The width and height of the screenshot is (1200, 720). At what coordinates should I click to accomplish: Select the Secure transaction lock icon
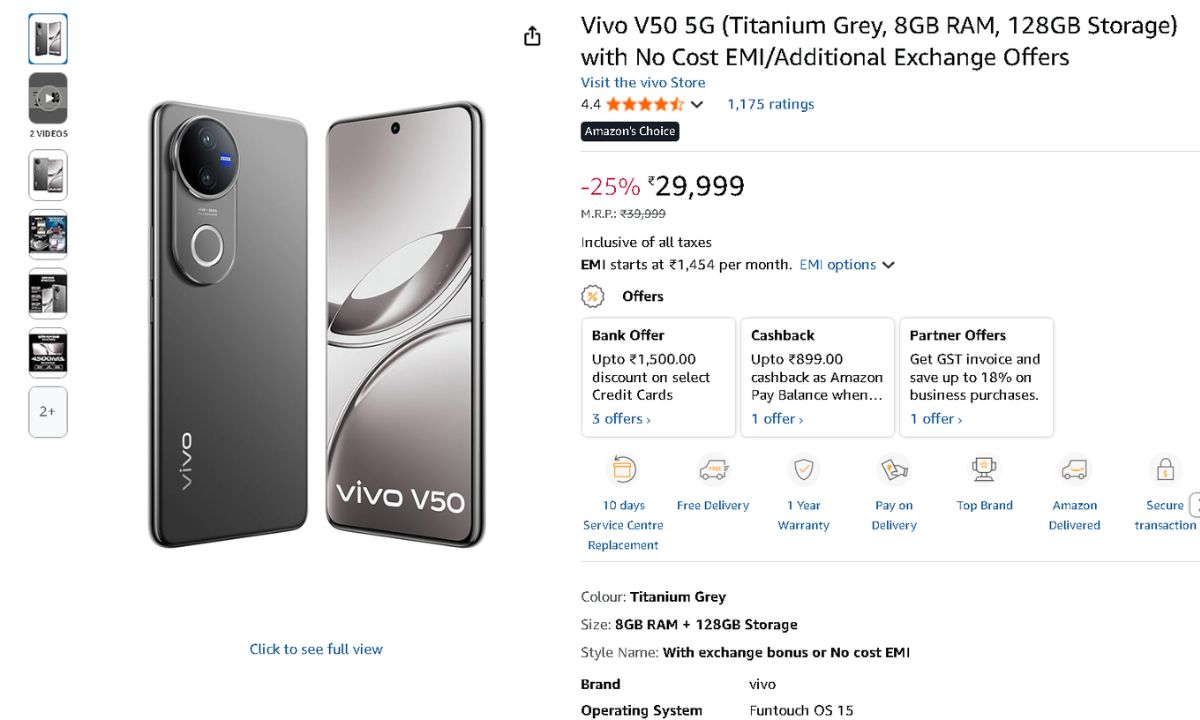pos(1164,469)
